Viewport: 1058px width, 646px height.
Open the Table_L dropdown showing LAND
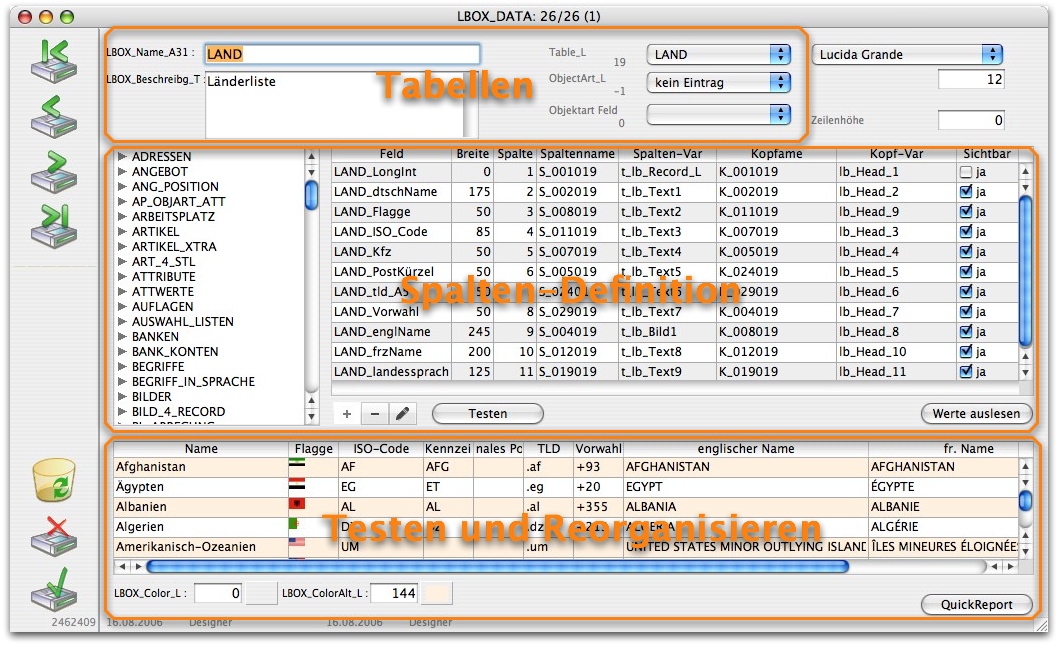point(719,55)
